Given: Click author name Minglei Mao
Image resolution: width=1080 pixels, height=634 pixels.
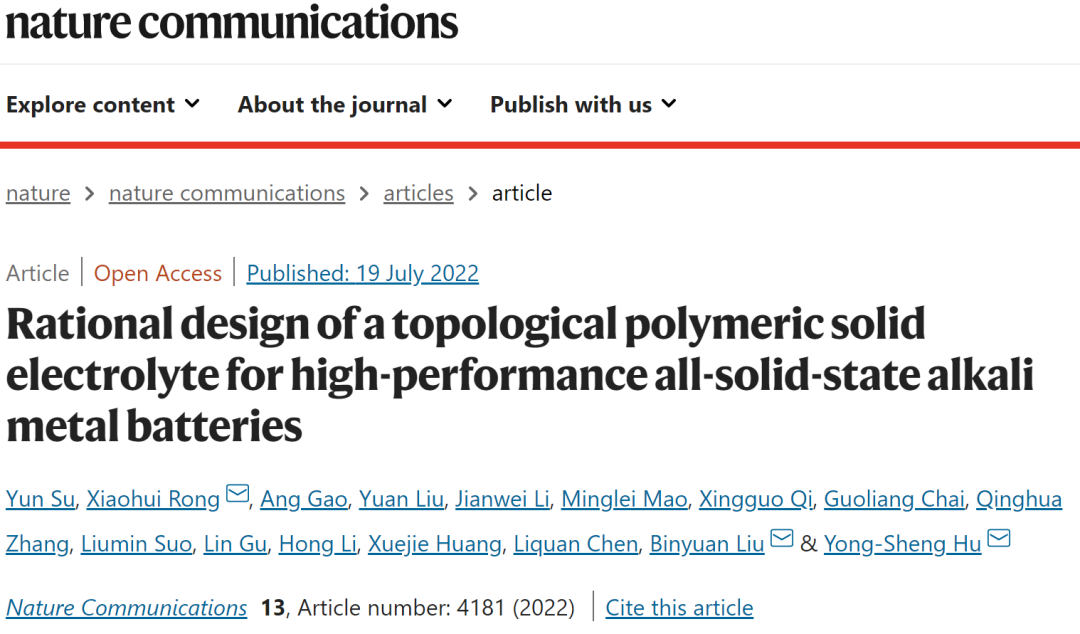Looking at the screenshot, I should tap(624, 499).
